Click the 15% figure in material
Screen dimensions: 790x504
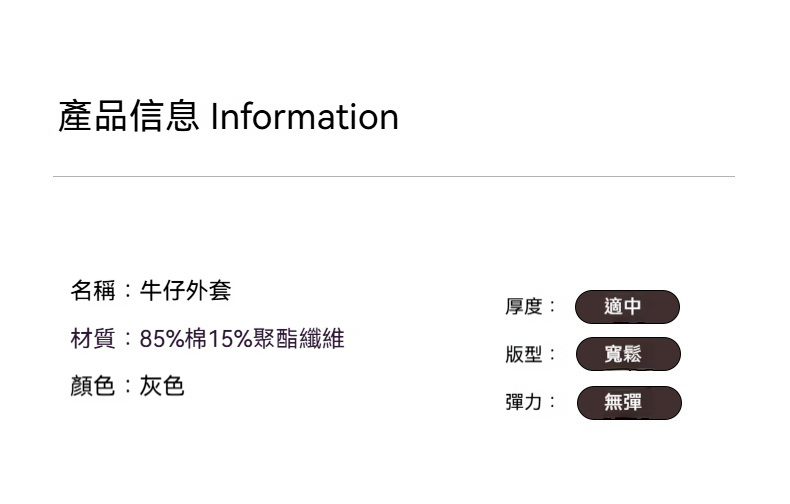point(230,339)
